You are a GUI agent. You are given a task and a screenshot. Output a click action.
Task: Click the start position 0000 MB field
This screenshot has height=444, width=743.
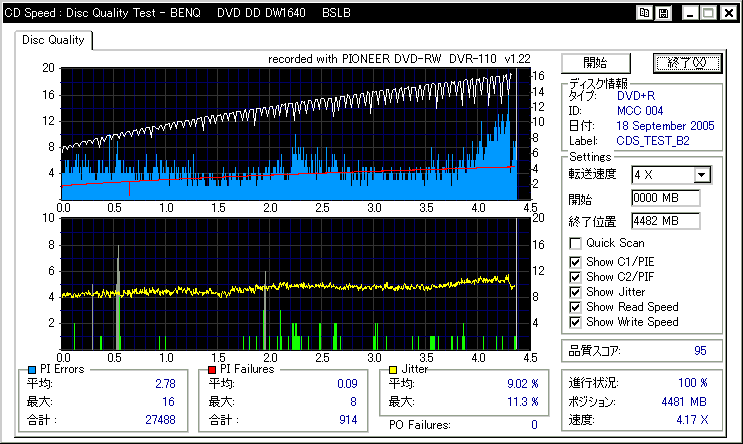pos(665,198)
